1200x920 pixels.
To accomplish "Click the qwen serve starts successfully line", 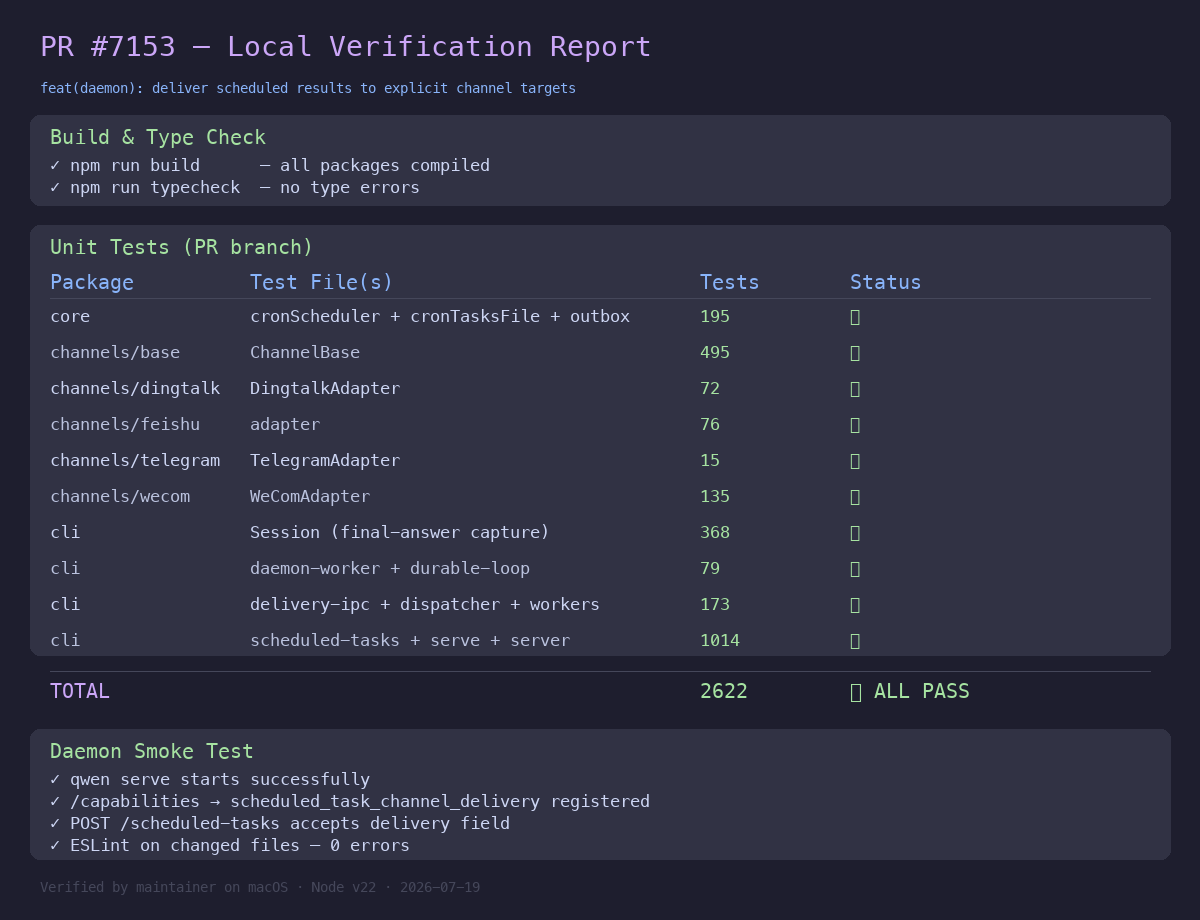I will click(210, 779).
